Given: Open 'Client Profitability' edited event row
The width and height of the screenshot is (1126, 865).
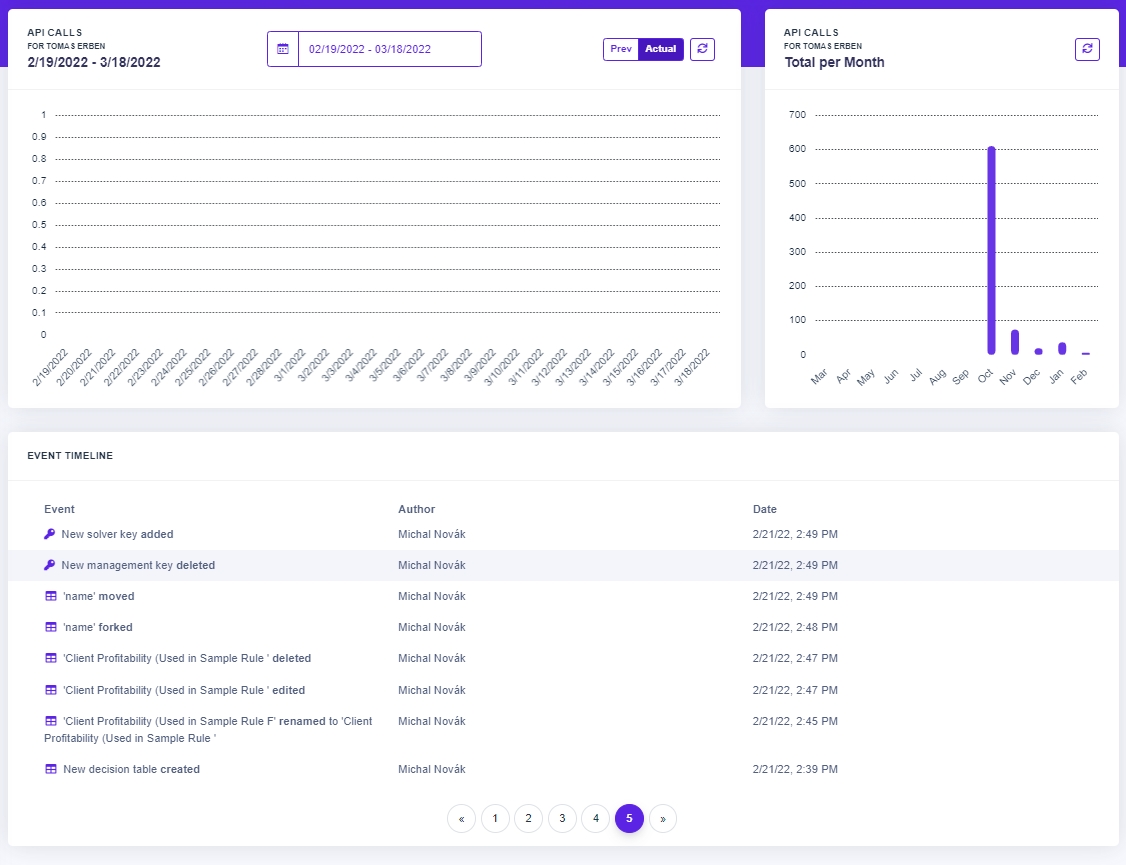Looking at the screenshot, I should (x=184, y=690).
